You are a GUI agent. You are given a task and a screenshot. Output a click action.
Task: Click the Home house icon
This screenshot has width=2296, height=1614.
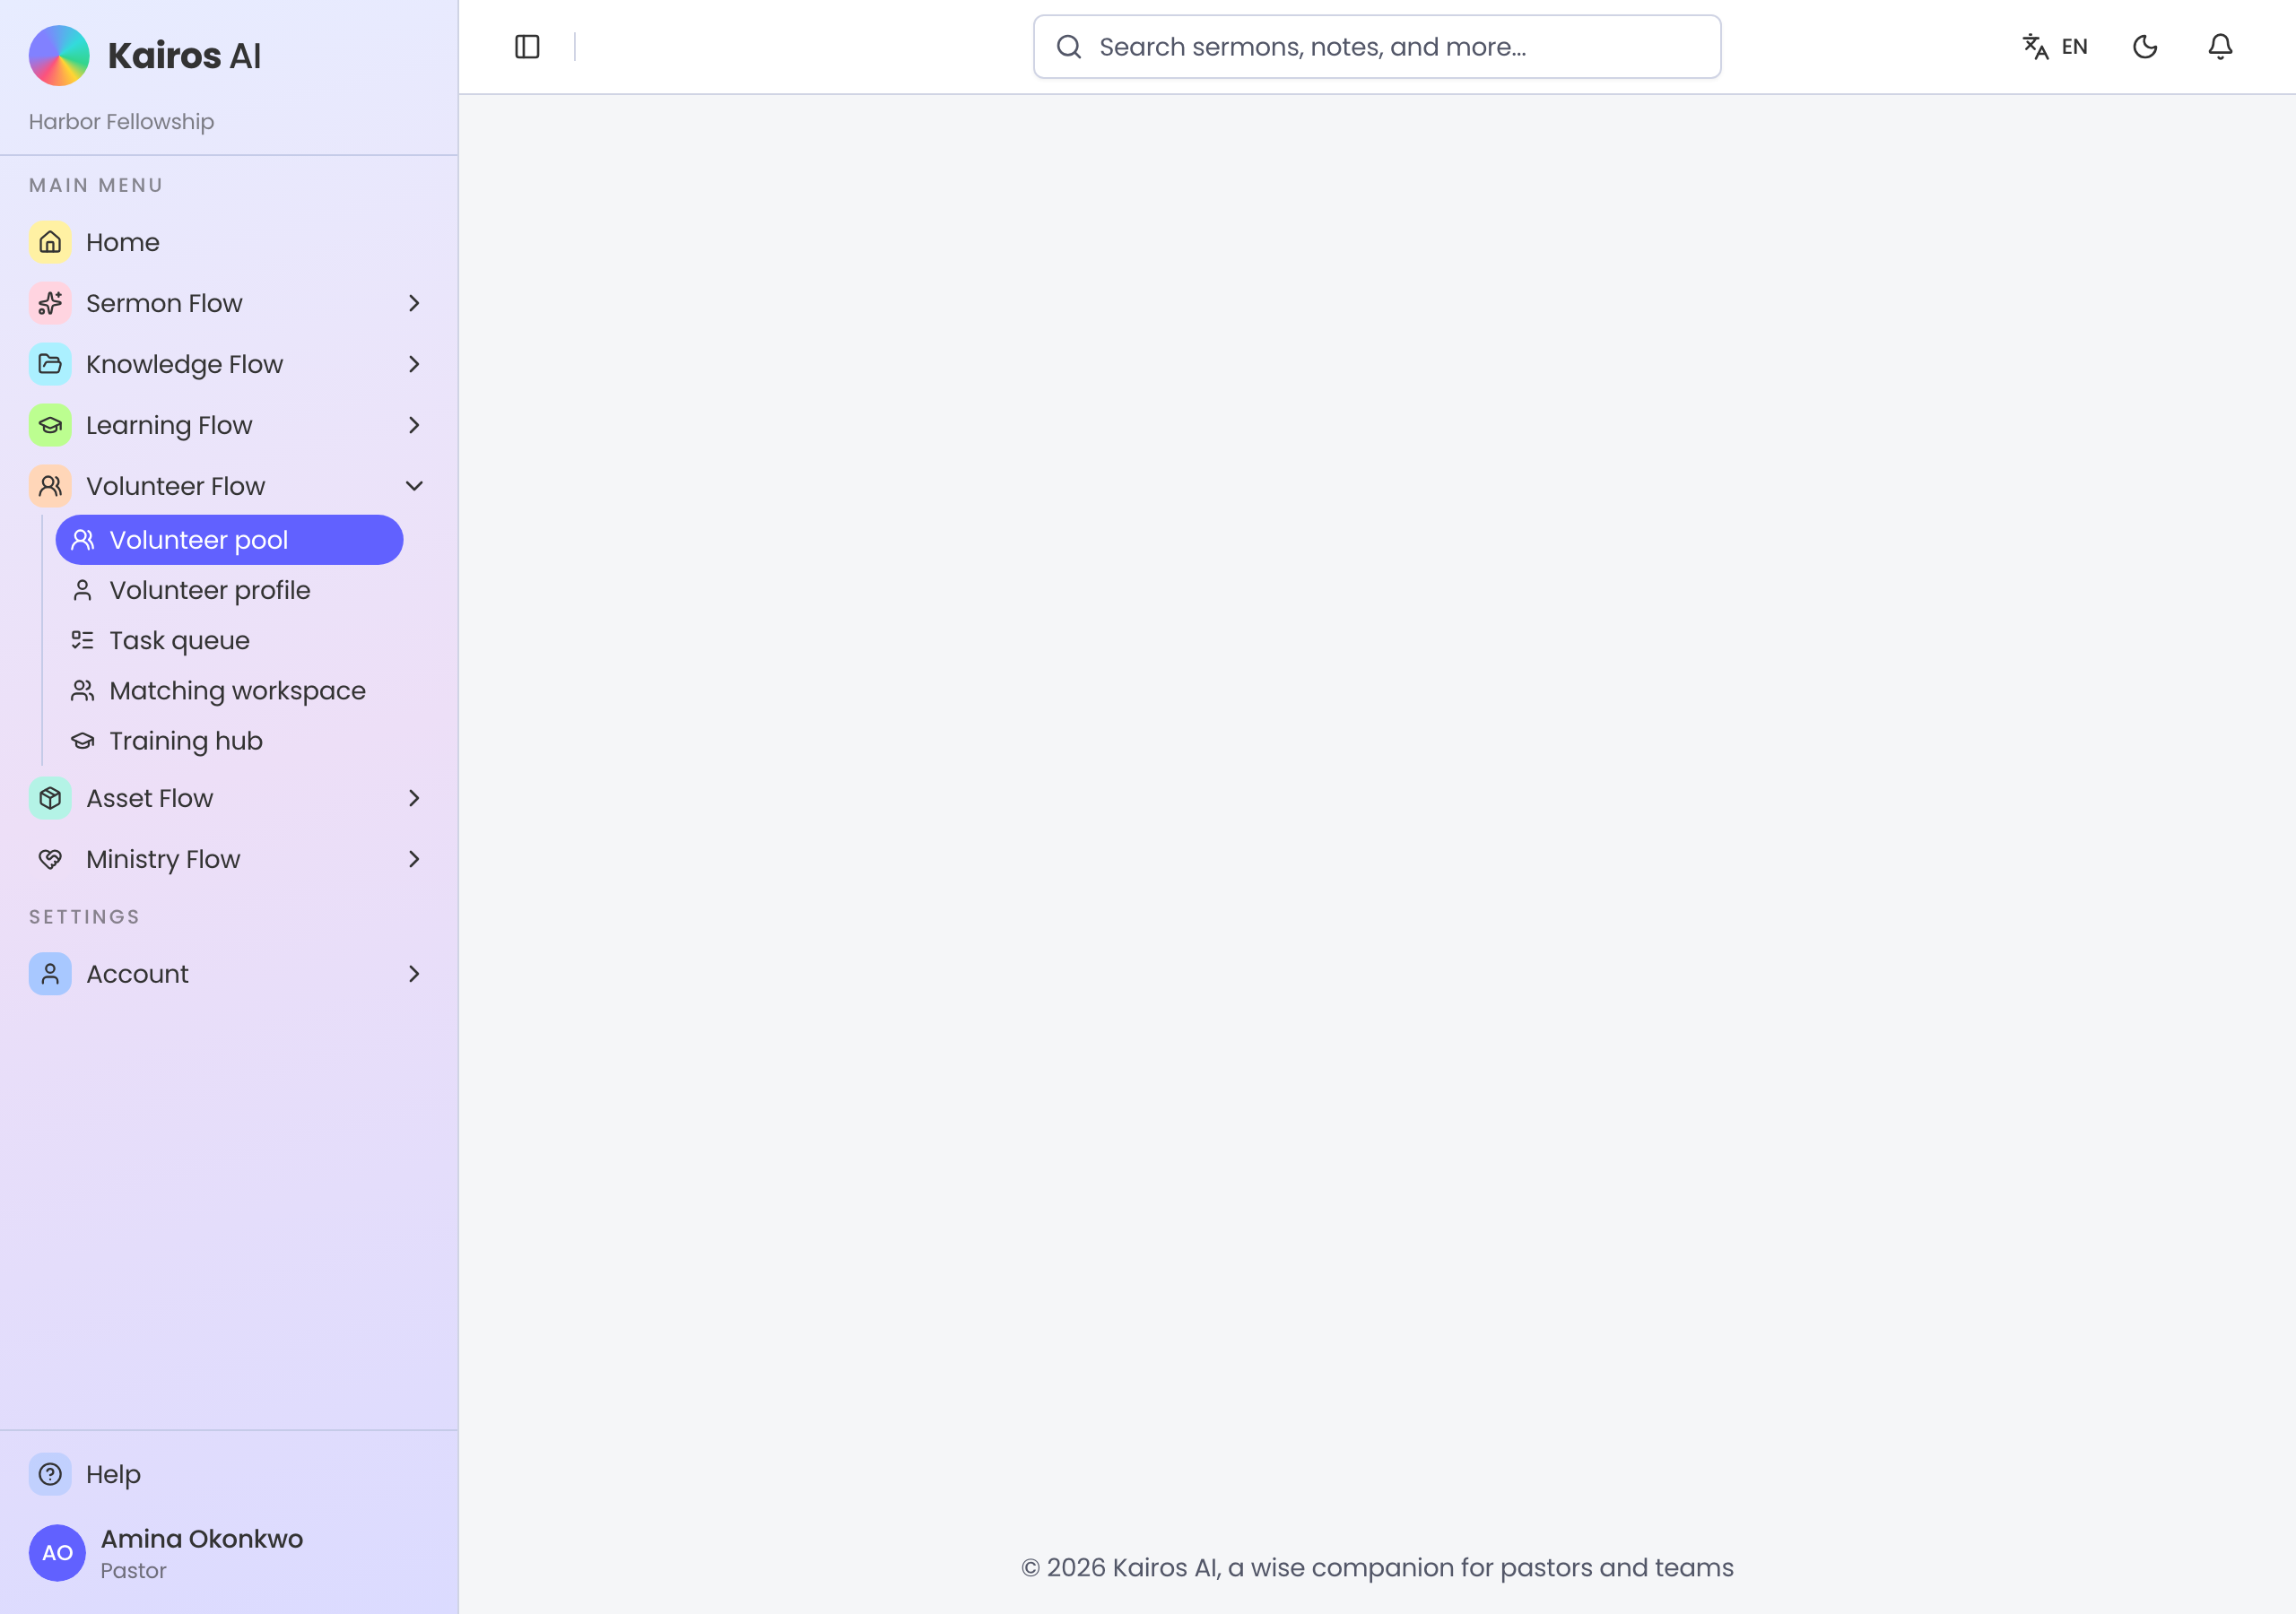50,242
